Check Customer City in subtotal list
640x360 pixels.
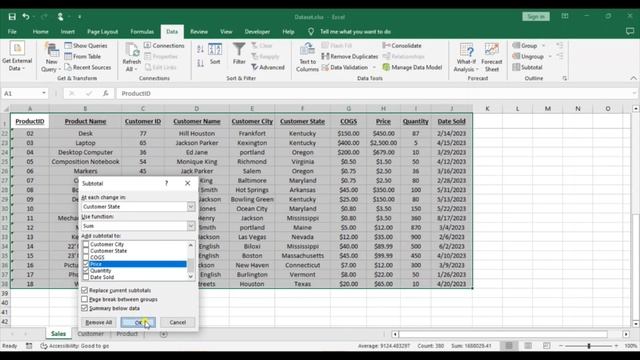[86, 244]
